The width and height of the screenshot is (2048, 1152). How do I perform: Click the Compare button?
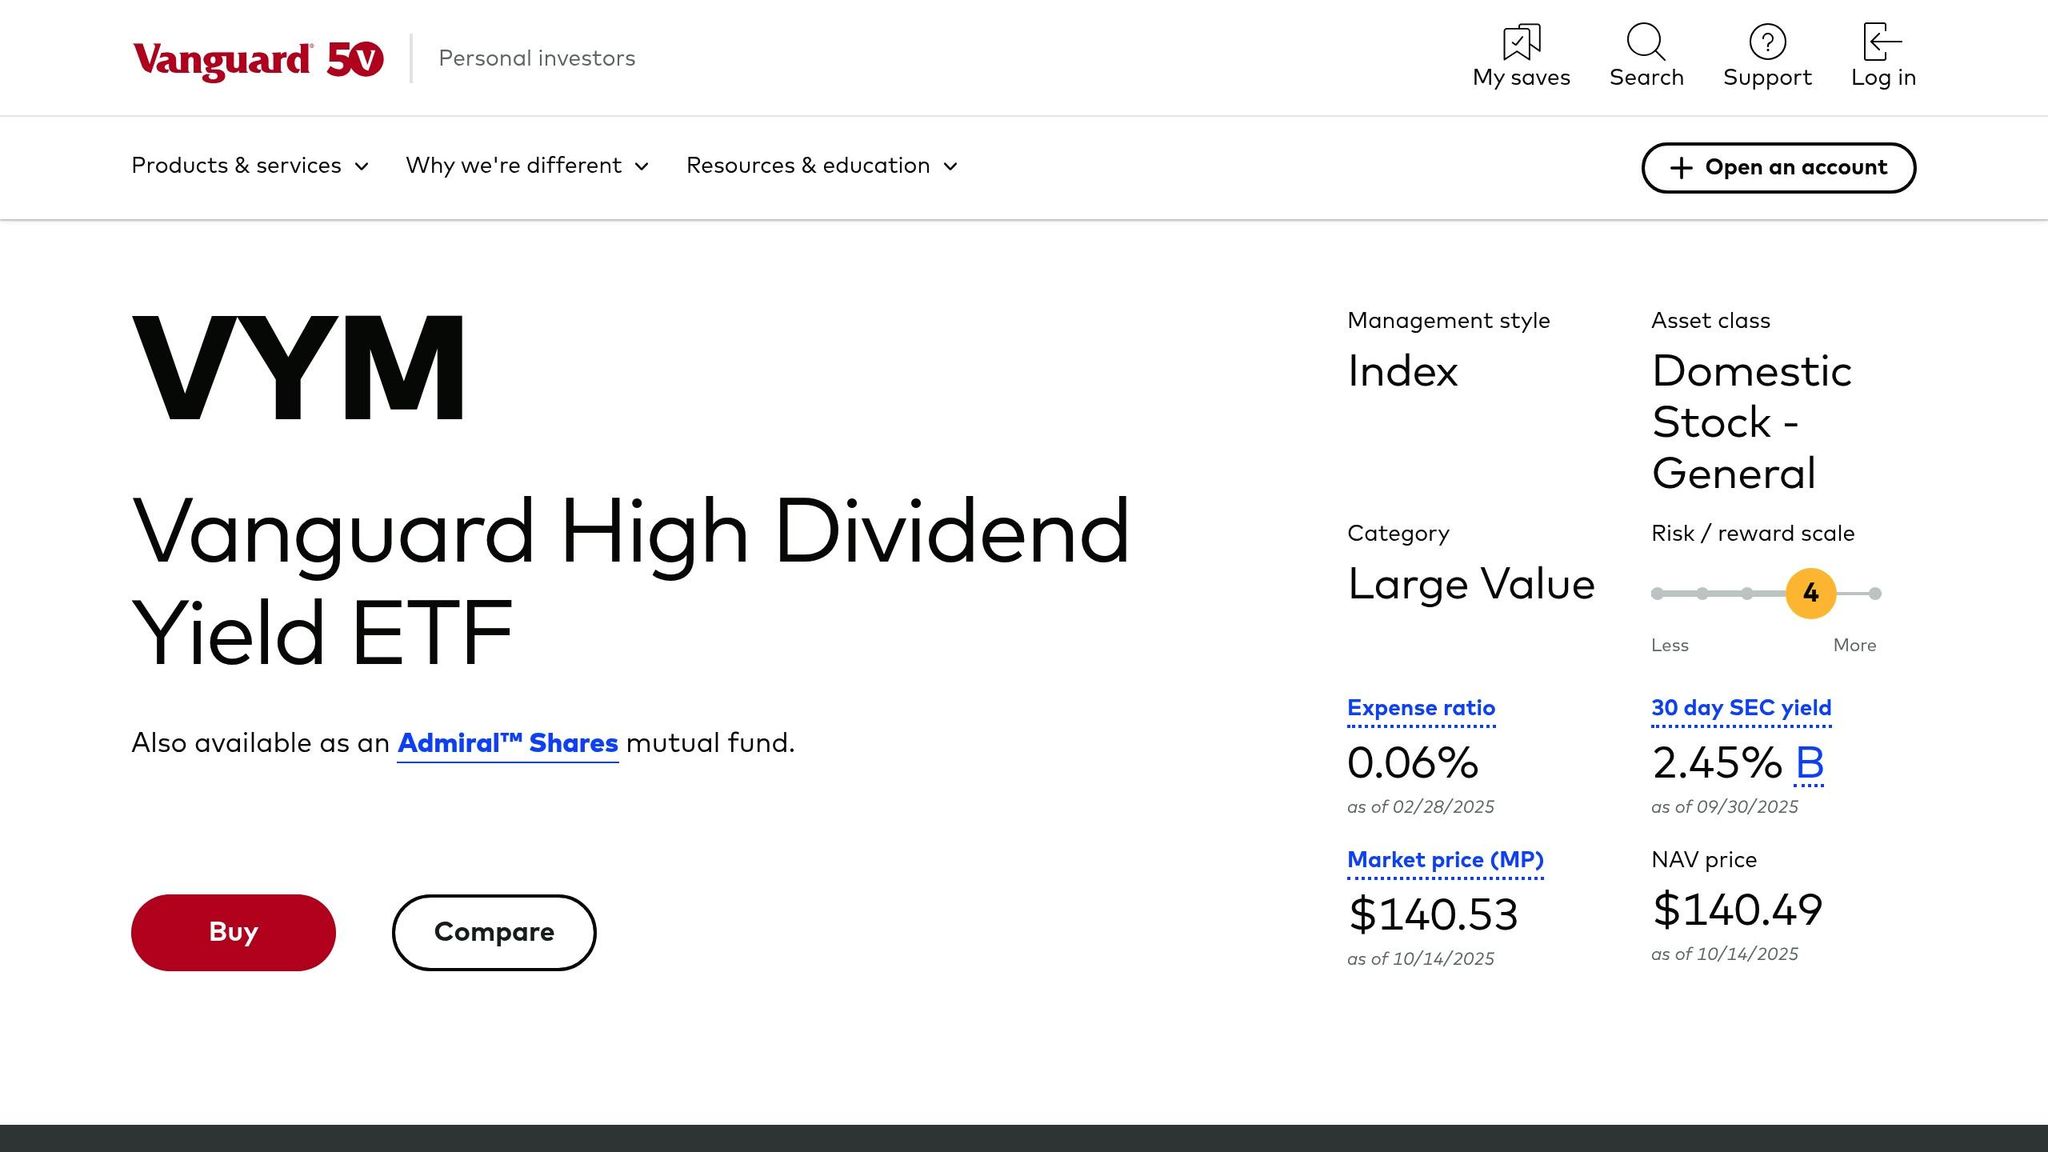[x=494, y=932]
